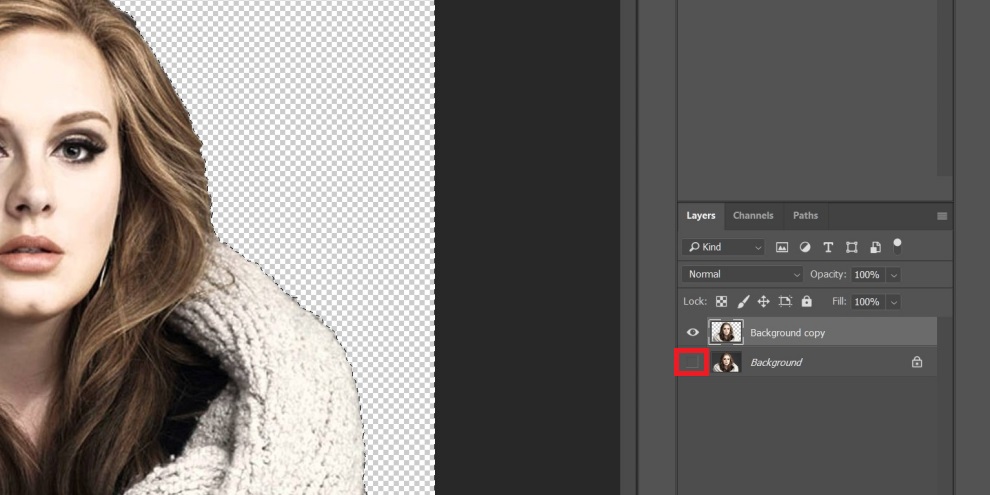Lock all padlock icon in Lock row
This screenshot has width=990, height=495.
pyautogui.click(x=806, y=301)
